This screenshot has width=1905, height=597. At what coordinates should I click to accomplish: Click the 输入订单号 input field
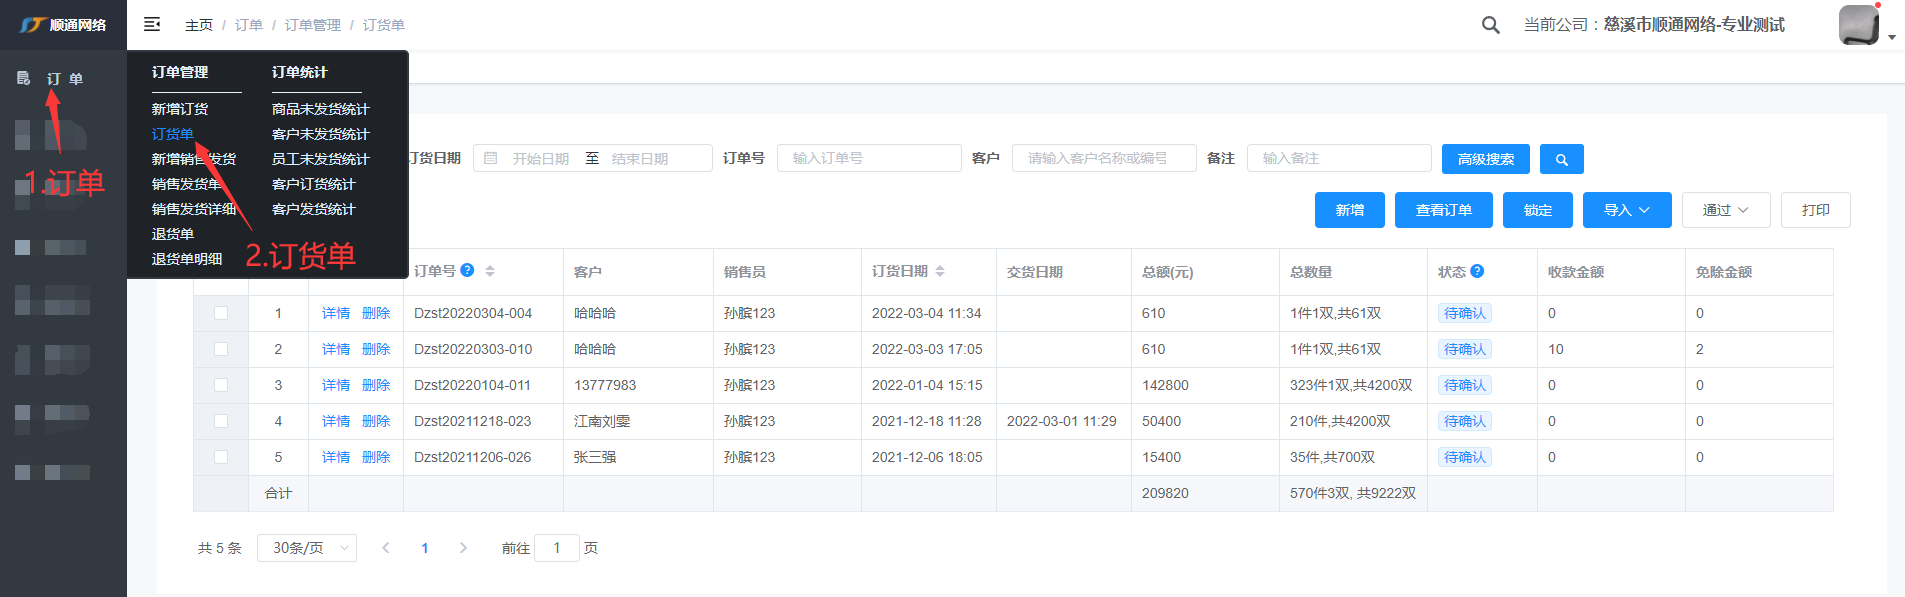[868, 158]
